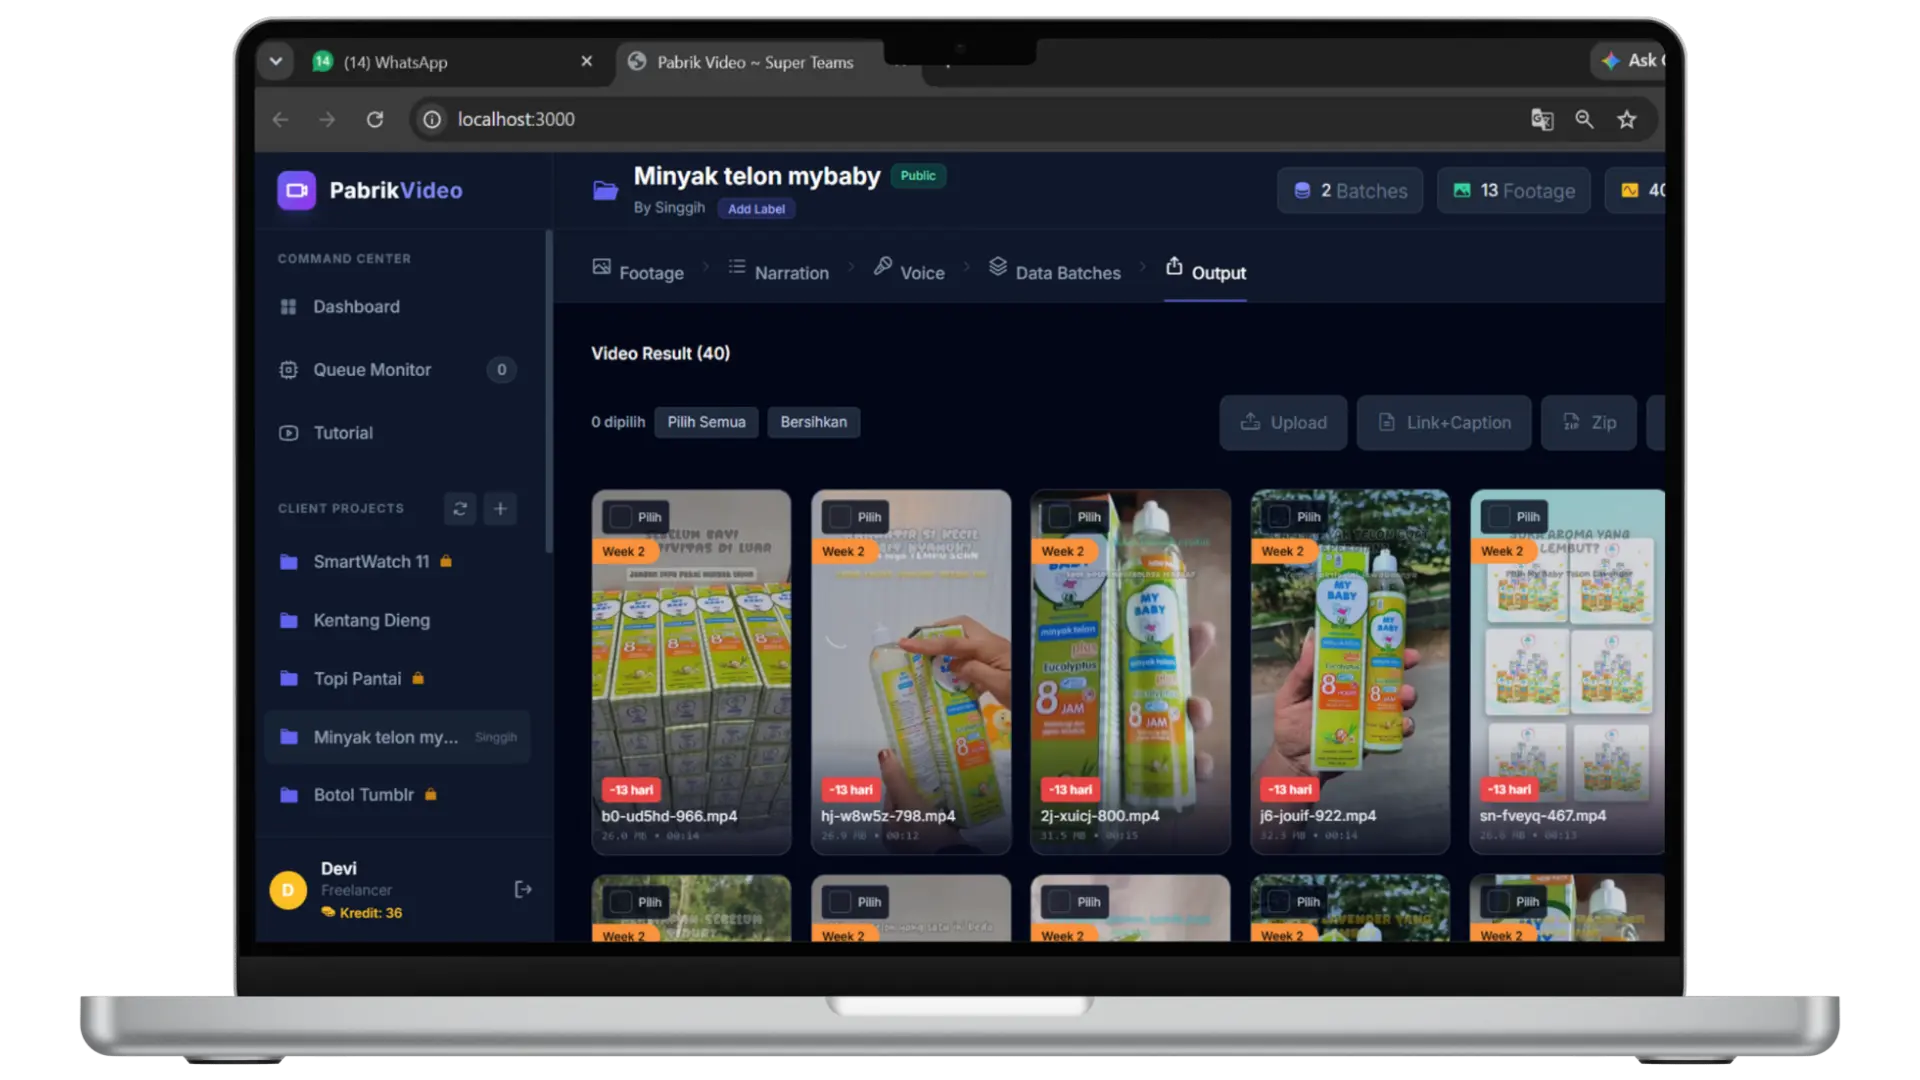Click the Queue Monitor count badge
The width and height of the screenshot is (1920, 1080).
tap(502, 369)
